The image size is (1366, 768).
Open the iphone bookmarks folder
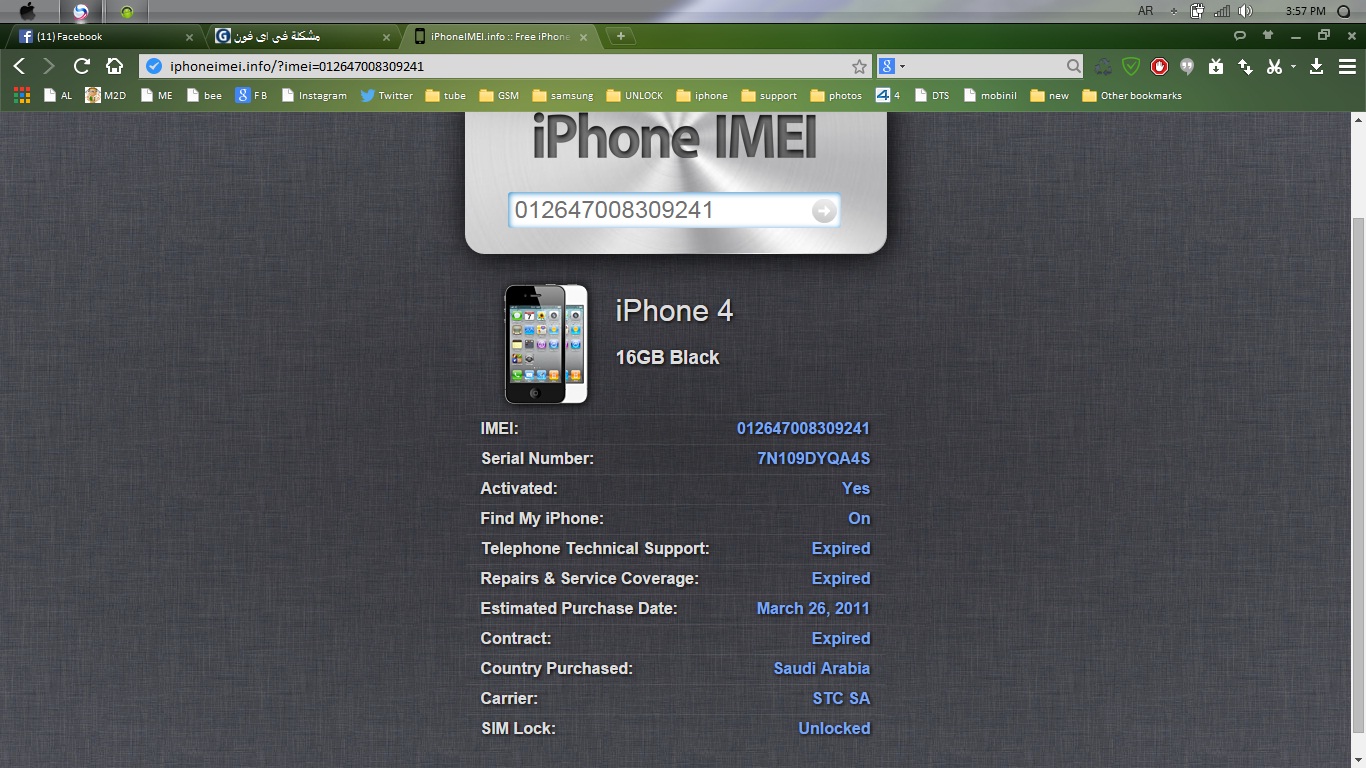702,95
